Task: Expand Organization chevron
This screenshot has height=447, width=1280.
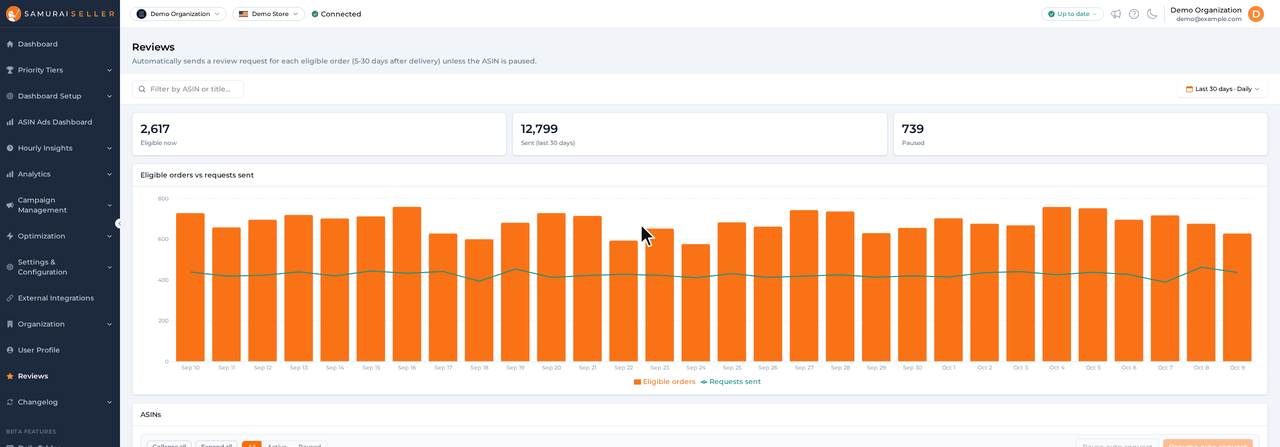Action: click(109, 324)
